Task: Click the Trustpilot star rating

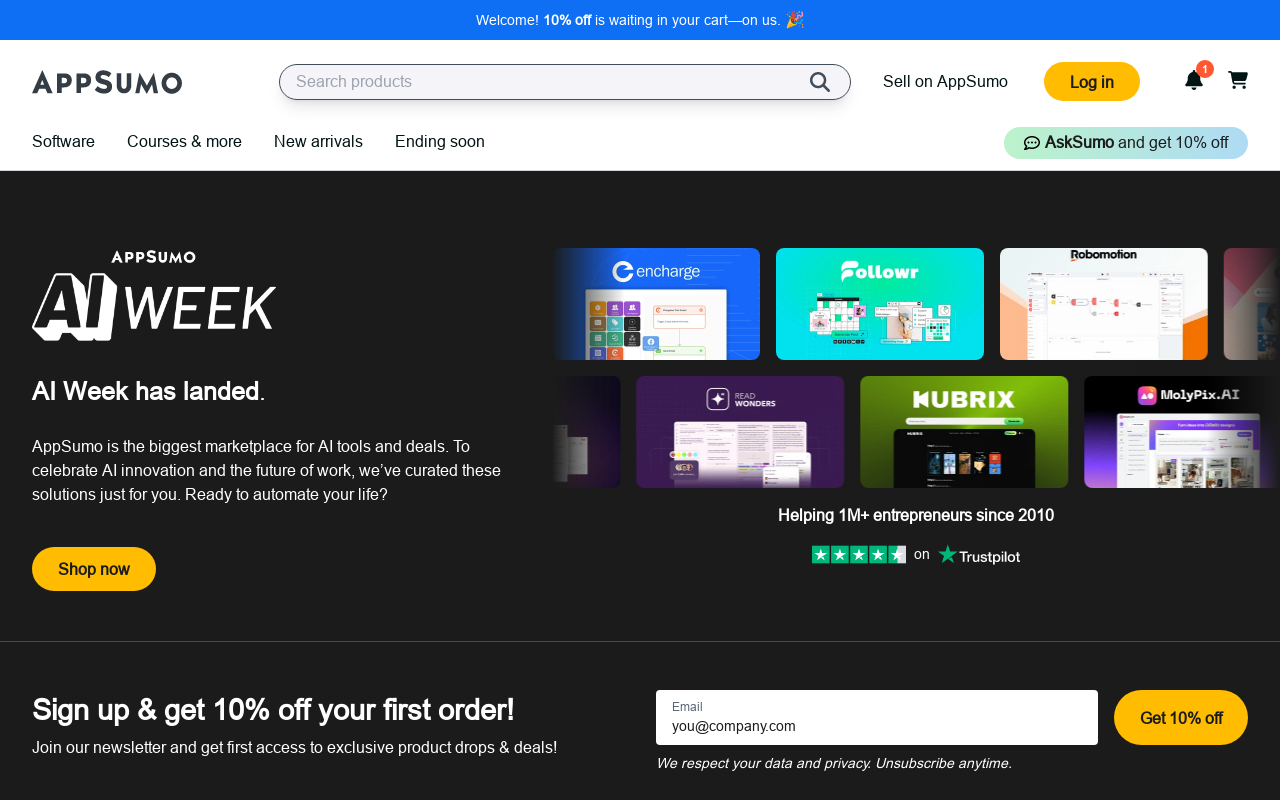Action: 859,554
